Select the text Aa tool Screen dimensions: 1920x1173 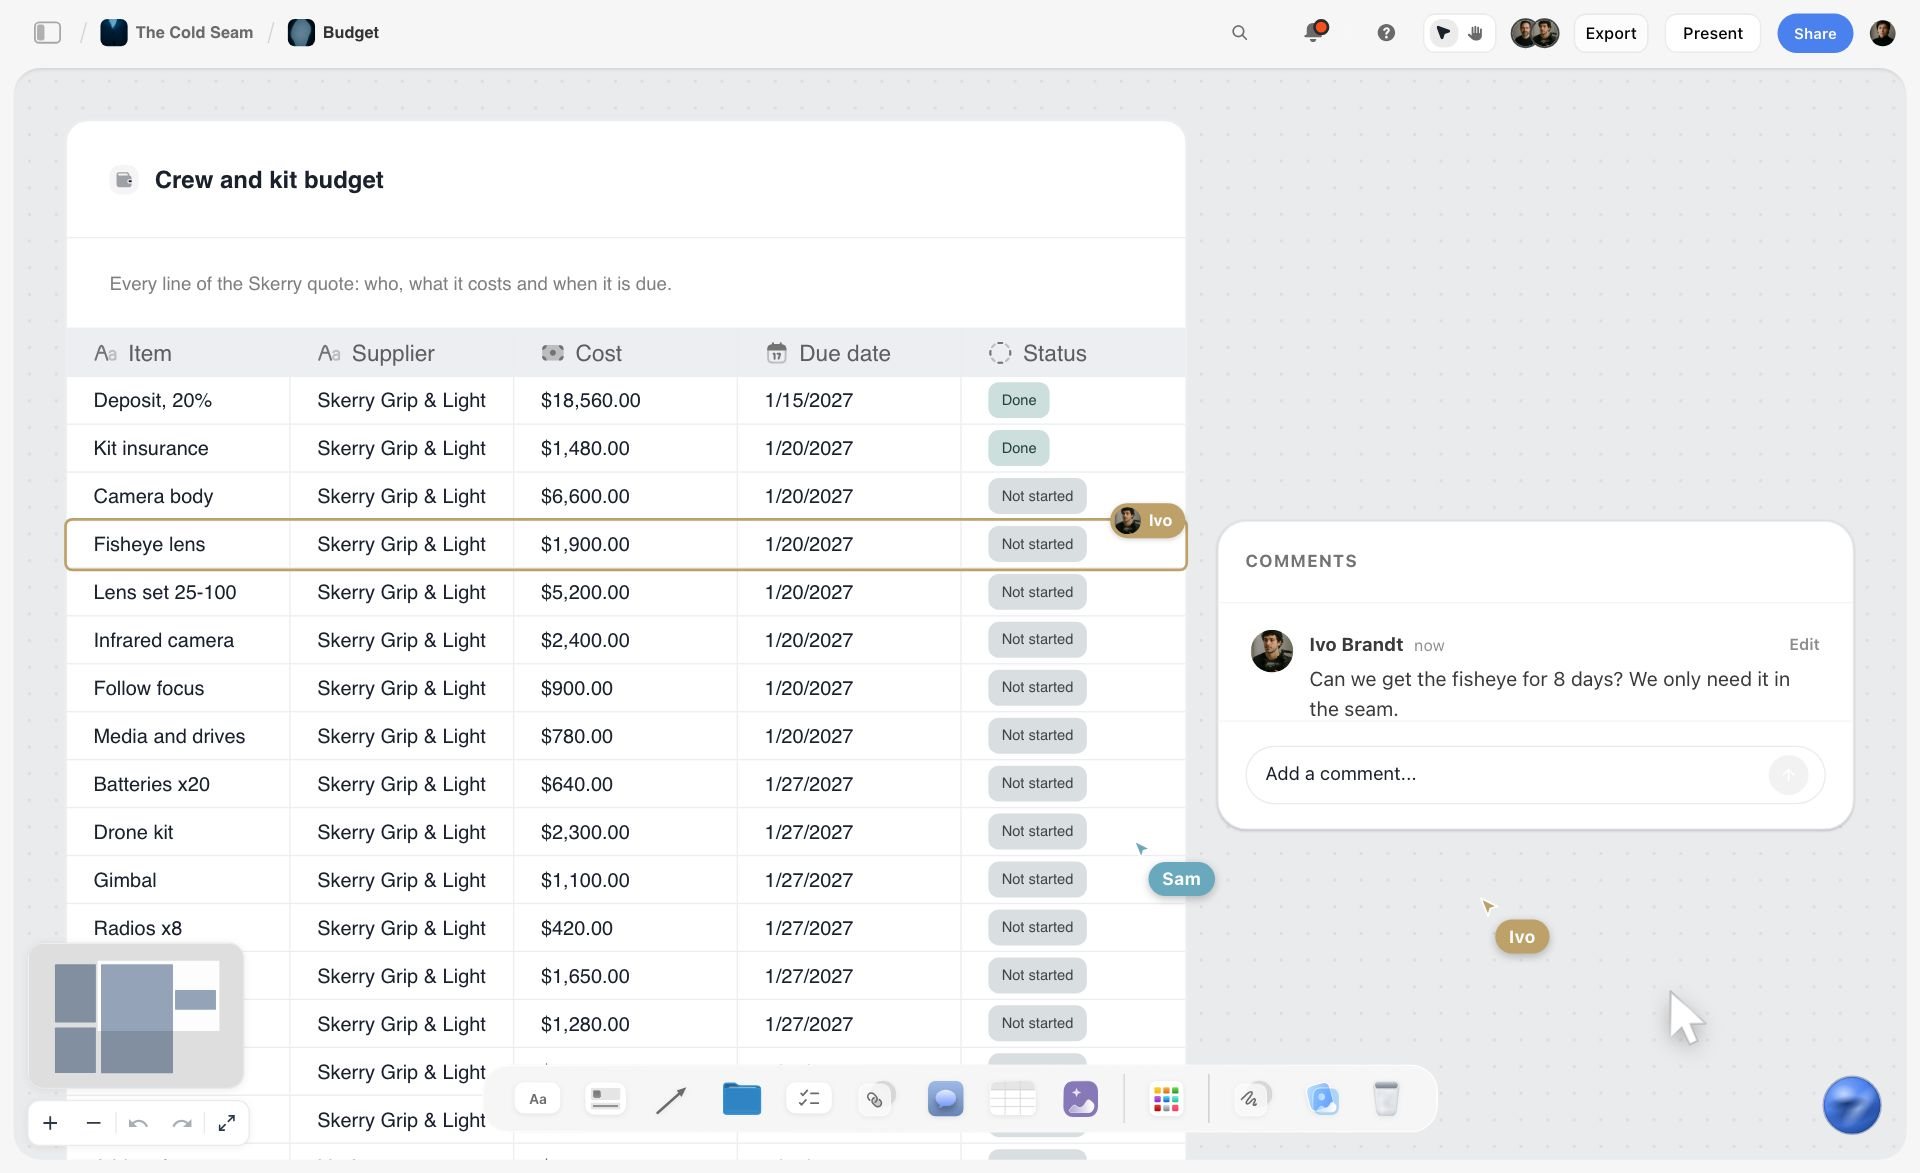click(538, 1099)
